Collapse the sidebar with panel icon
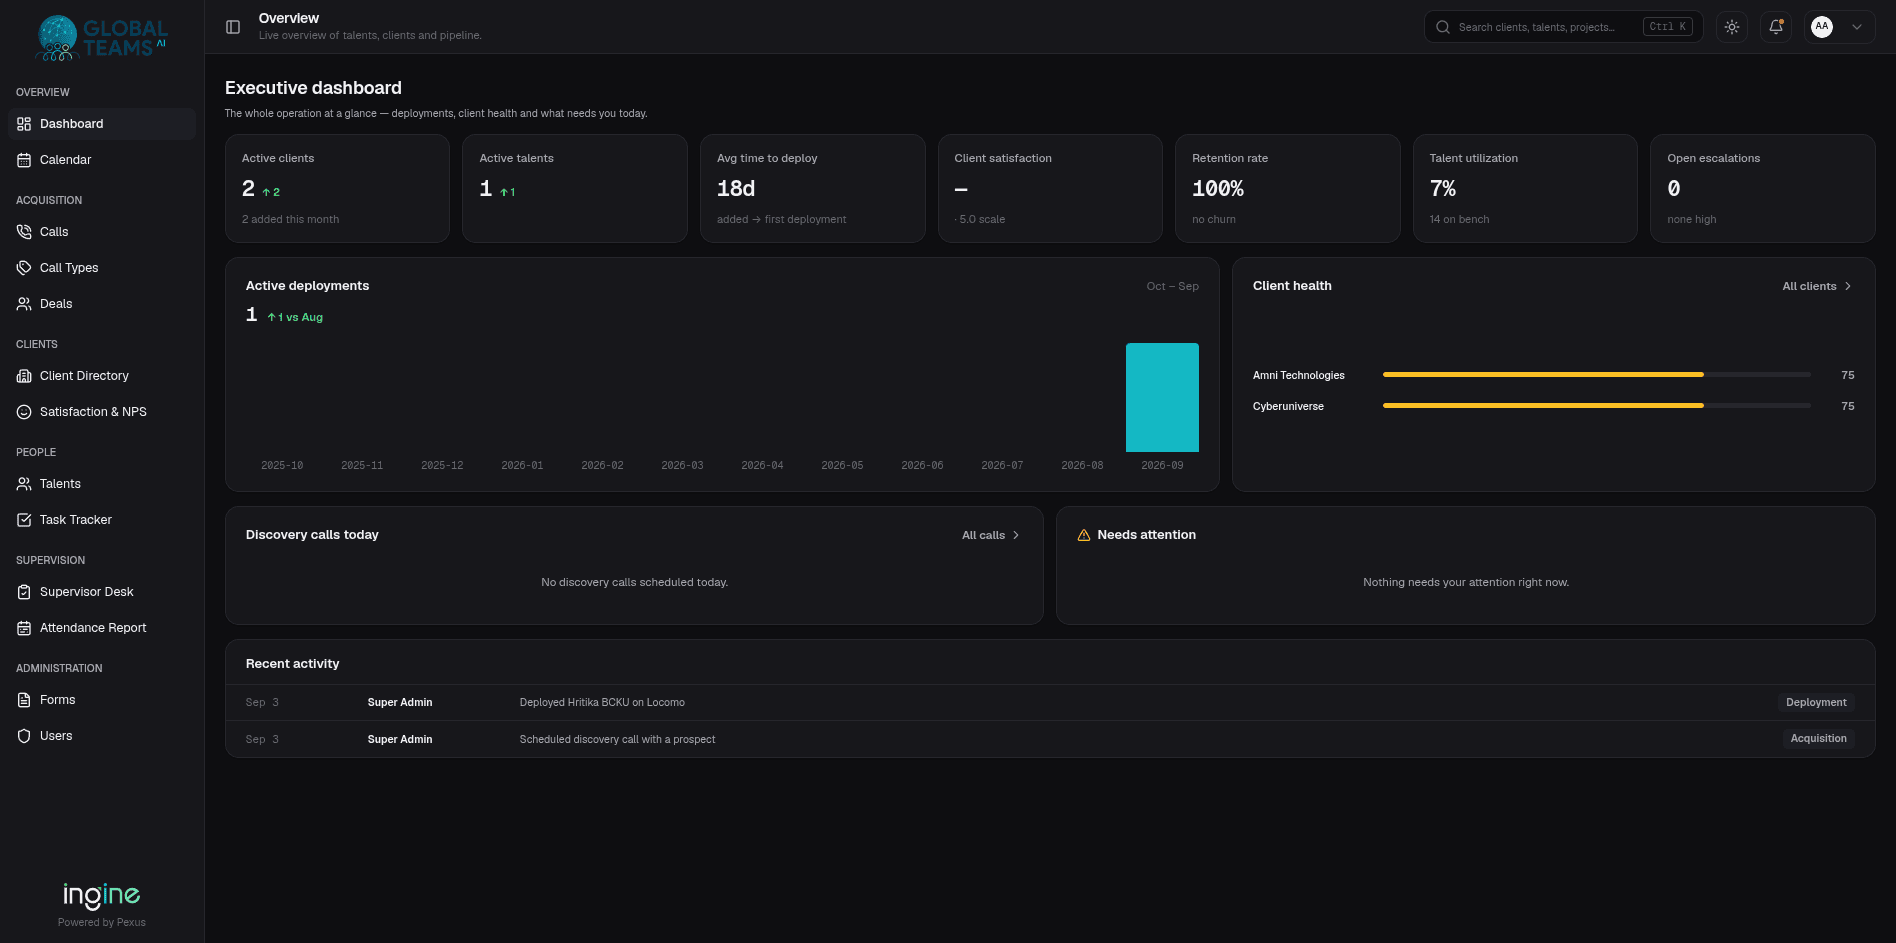This screenshot has width=1896, height=943. 233,27
